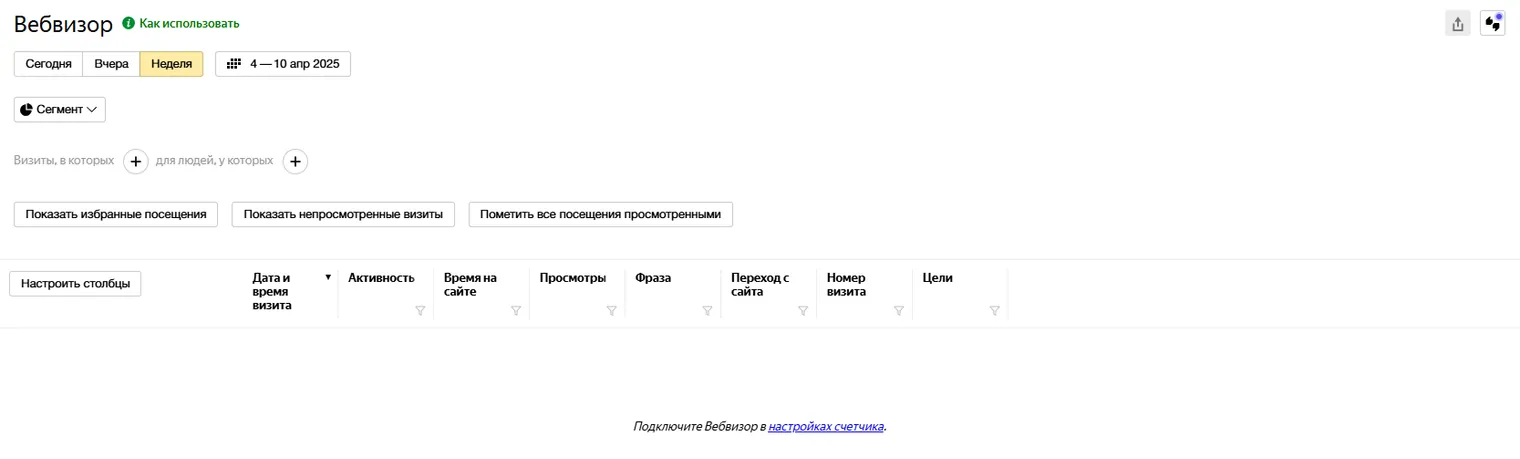Click the "Номер визита" column header text
Screen dimensions: 1520x459
pos(846,285)
